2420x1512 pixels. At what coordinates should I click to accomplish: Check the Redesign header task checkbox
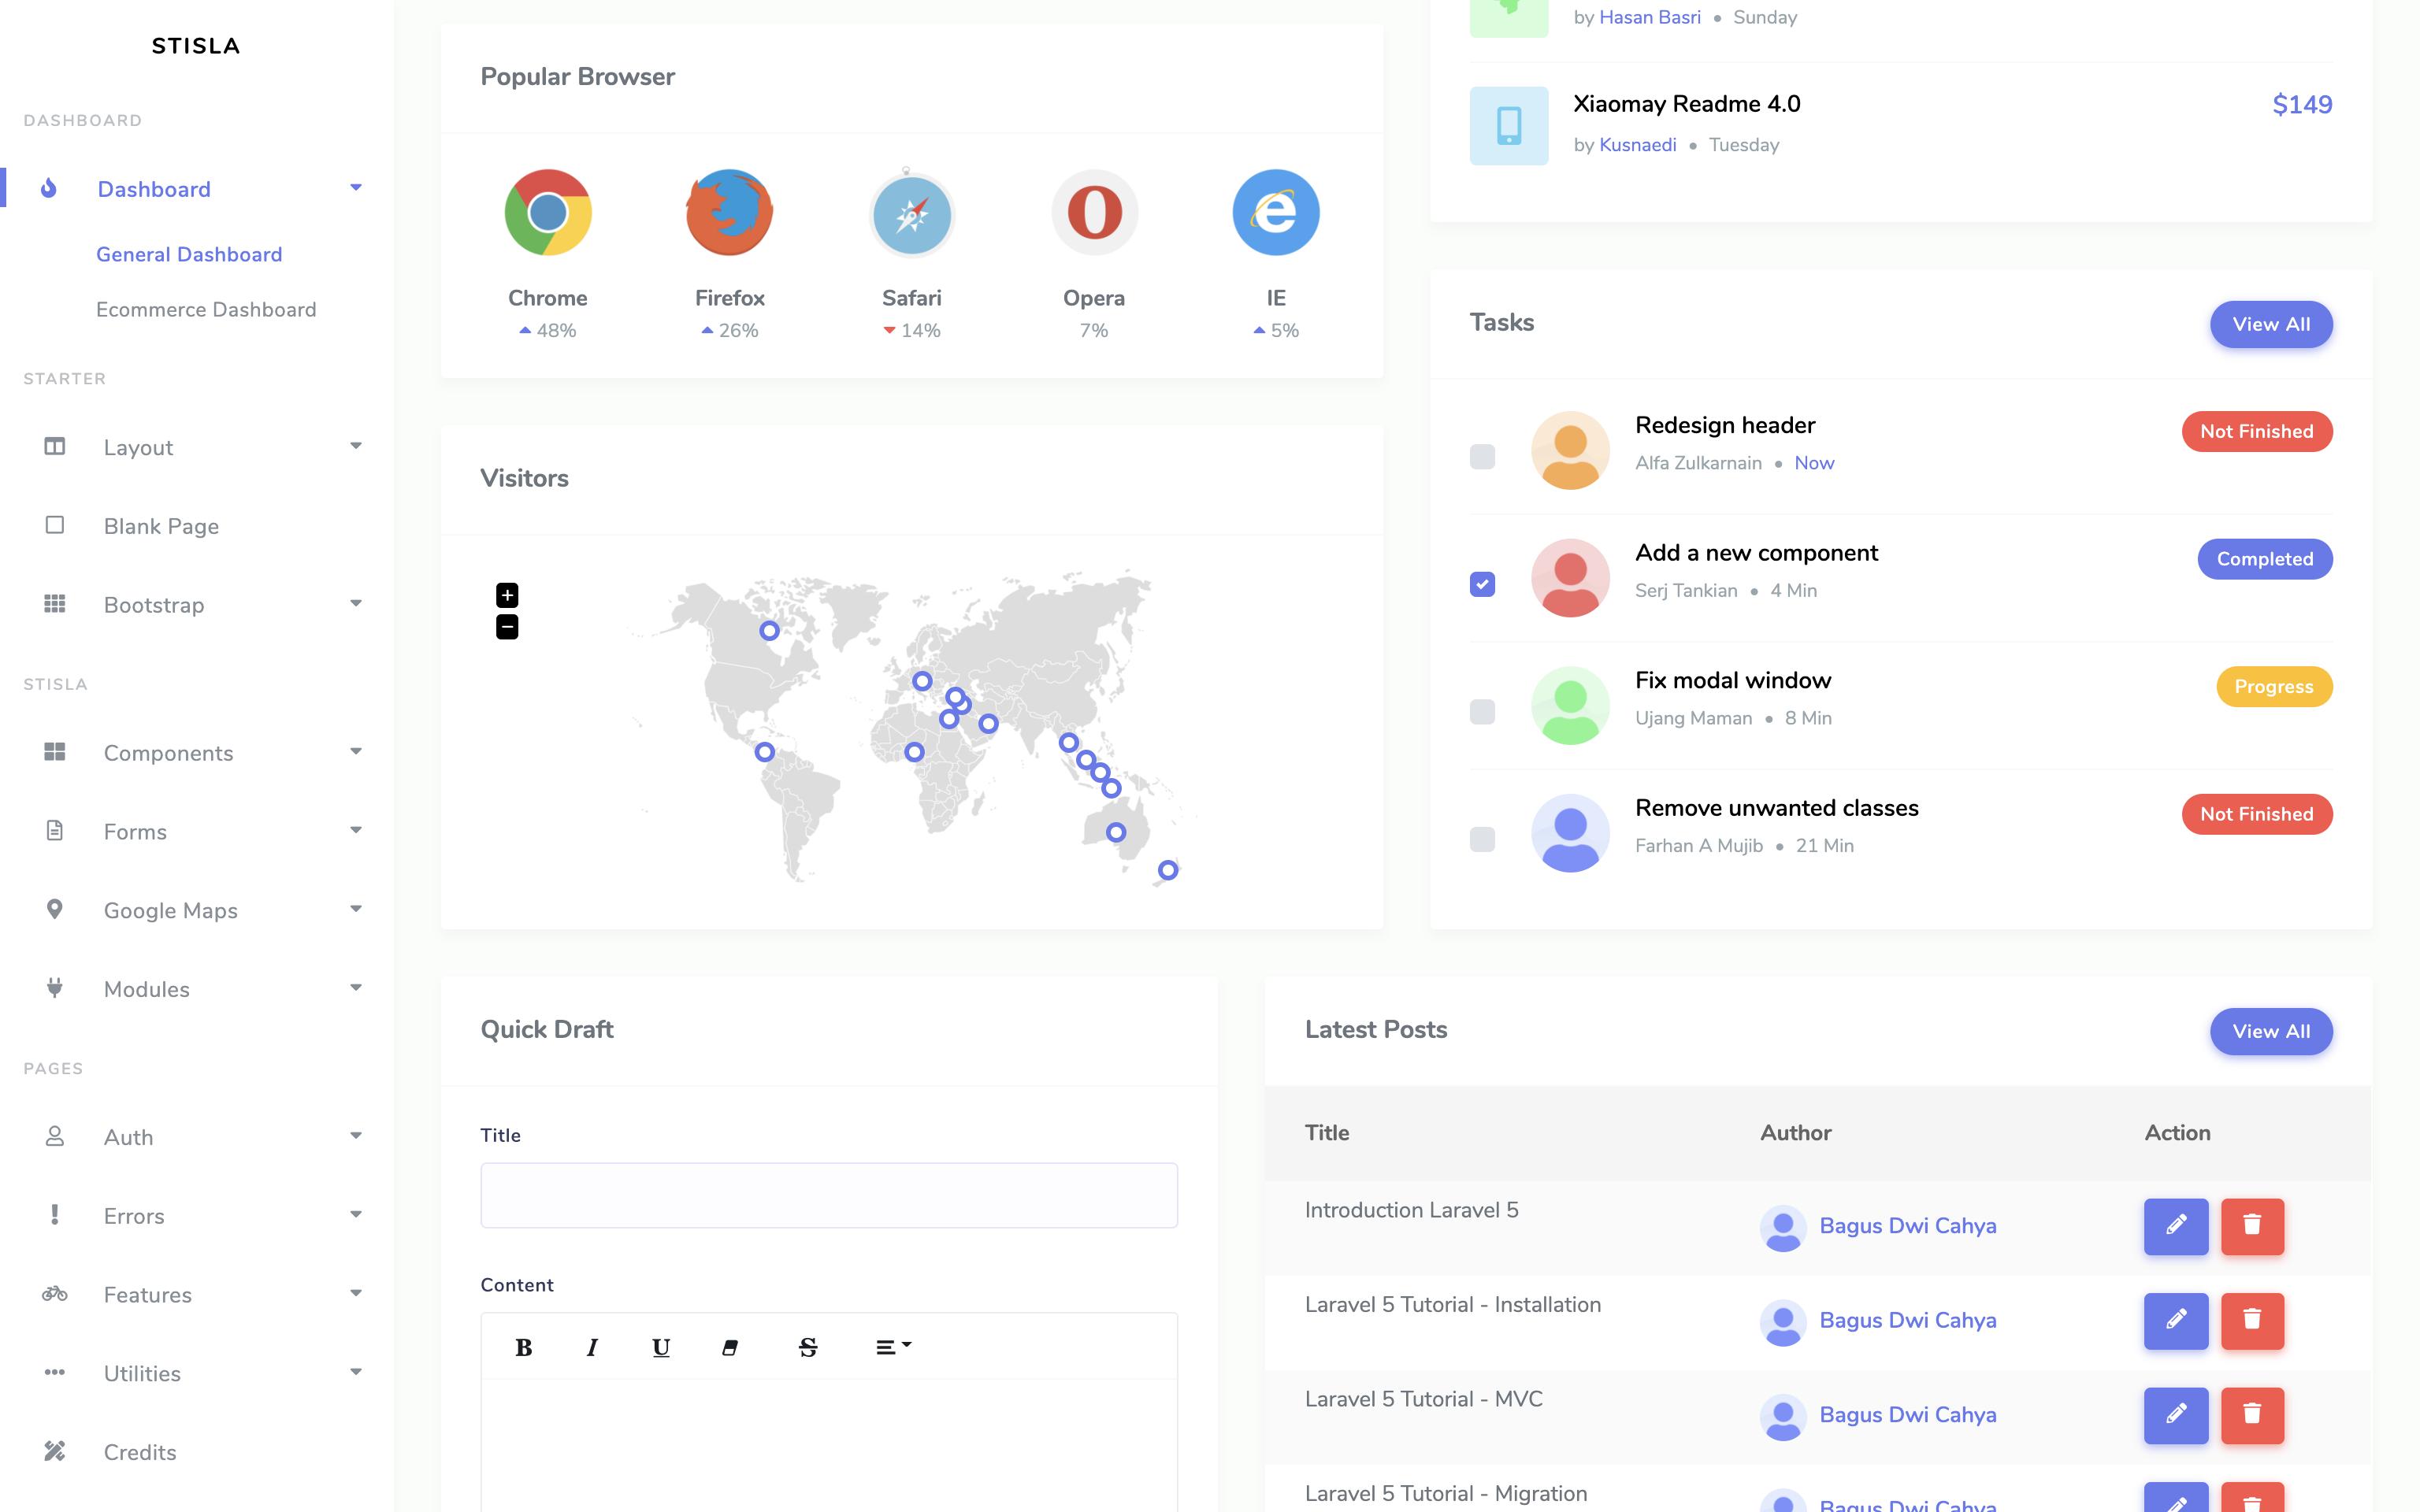pyautogui.click(x=1482, y=457)
